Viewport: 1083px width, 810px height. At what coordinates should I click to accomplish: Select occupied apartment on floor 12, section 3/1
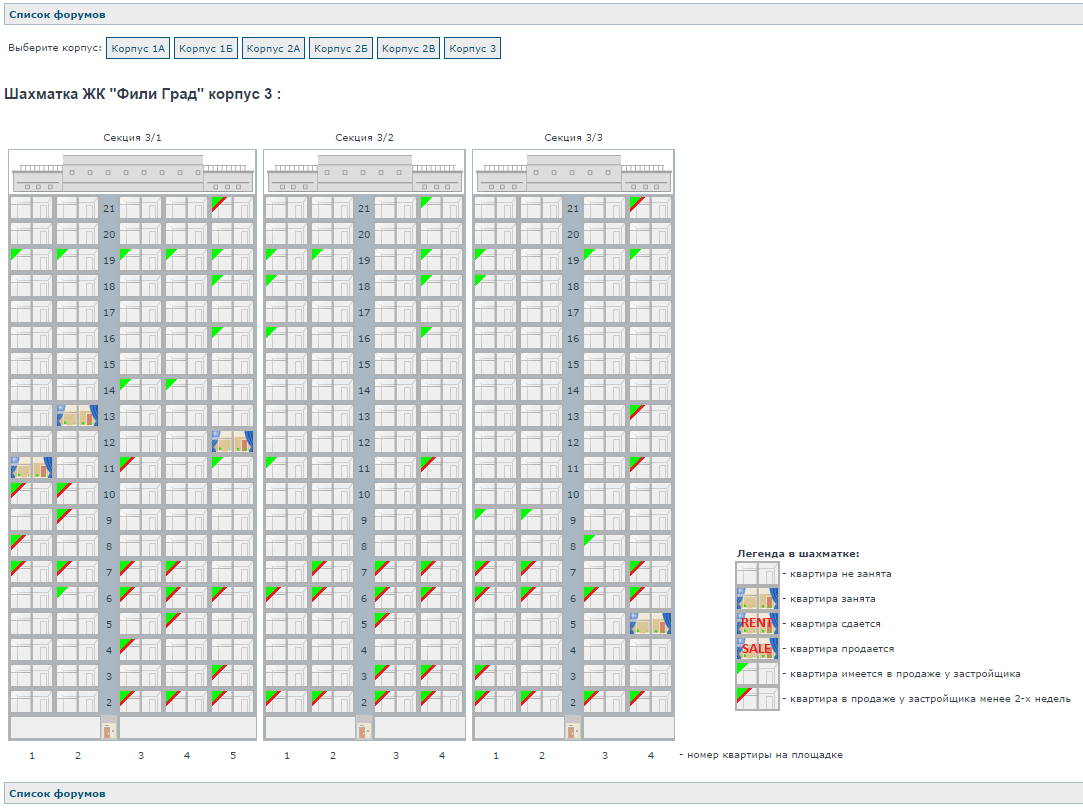click(x=232, y=442)
